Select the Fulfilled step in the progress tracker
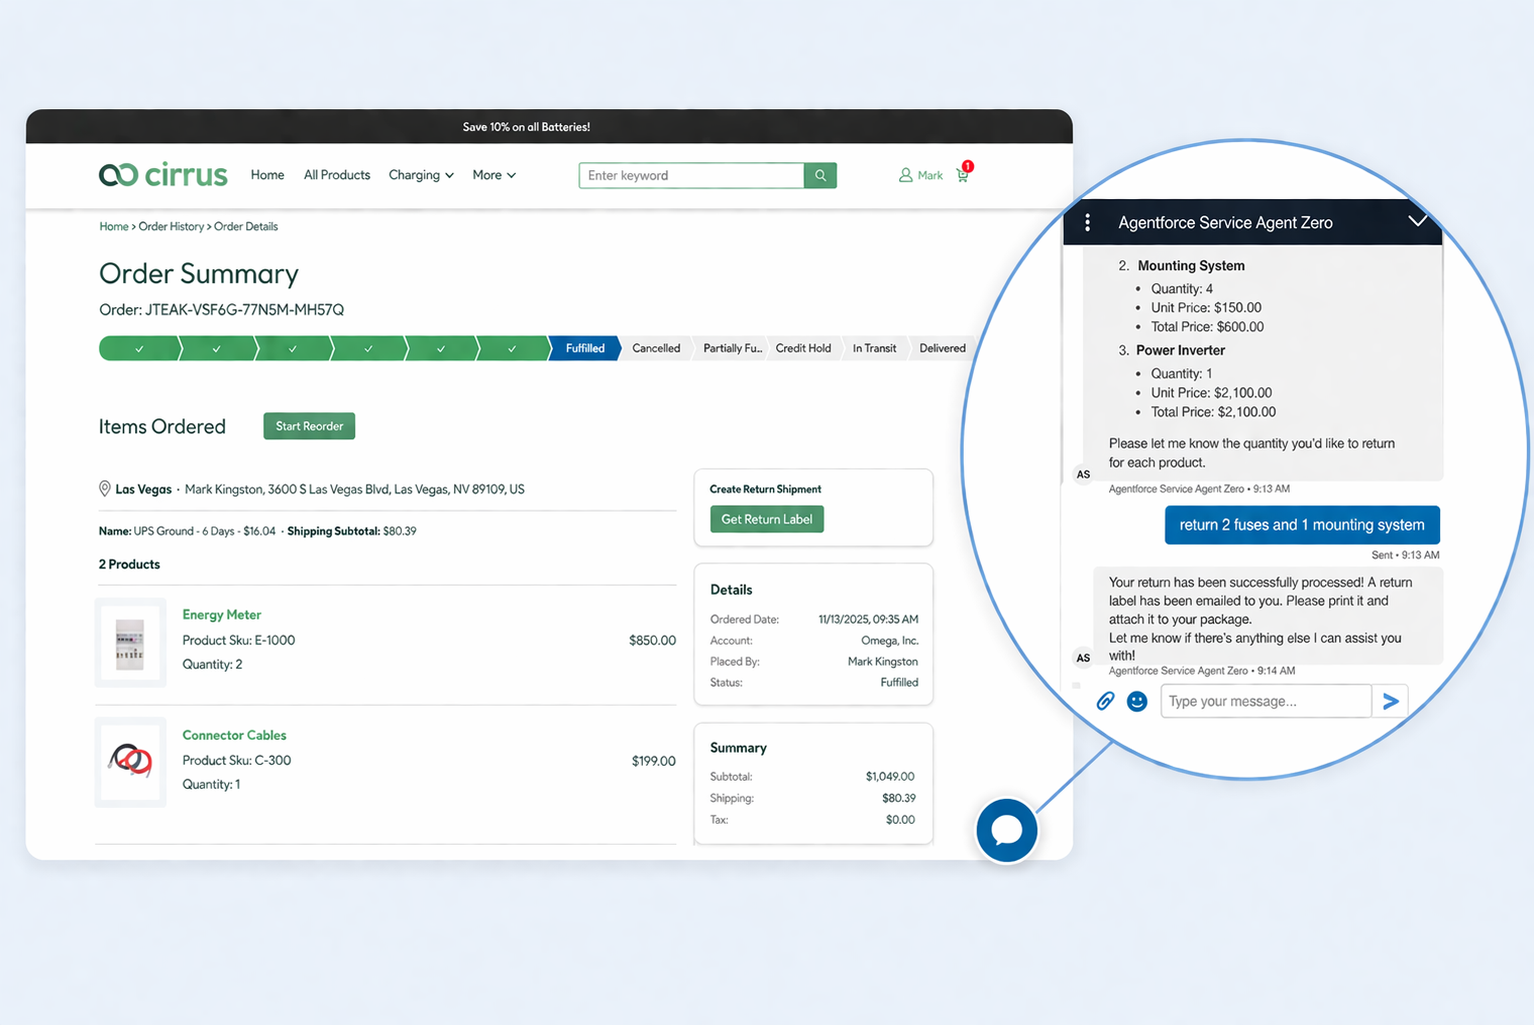1534x1025 pixels. tap(583, 347)
